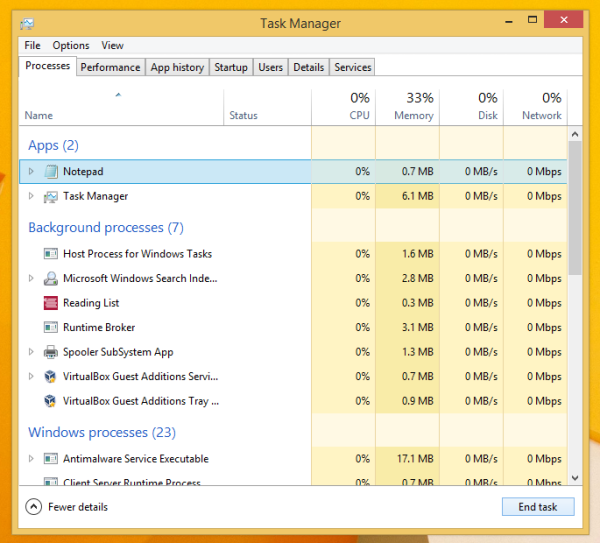Click the 0.3 MB memory value

pos(417,303)
